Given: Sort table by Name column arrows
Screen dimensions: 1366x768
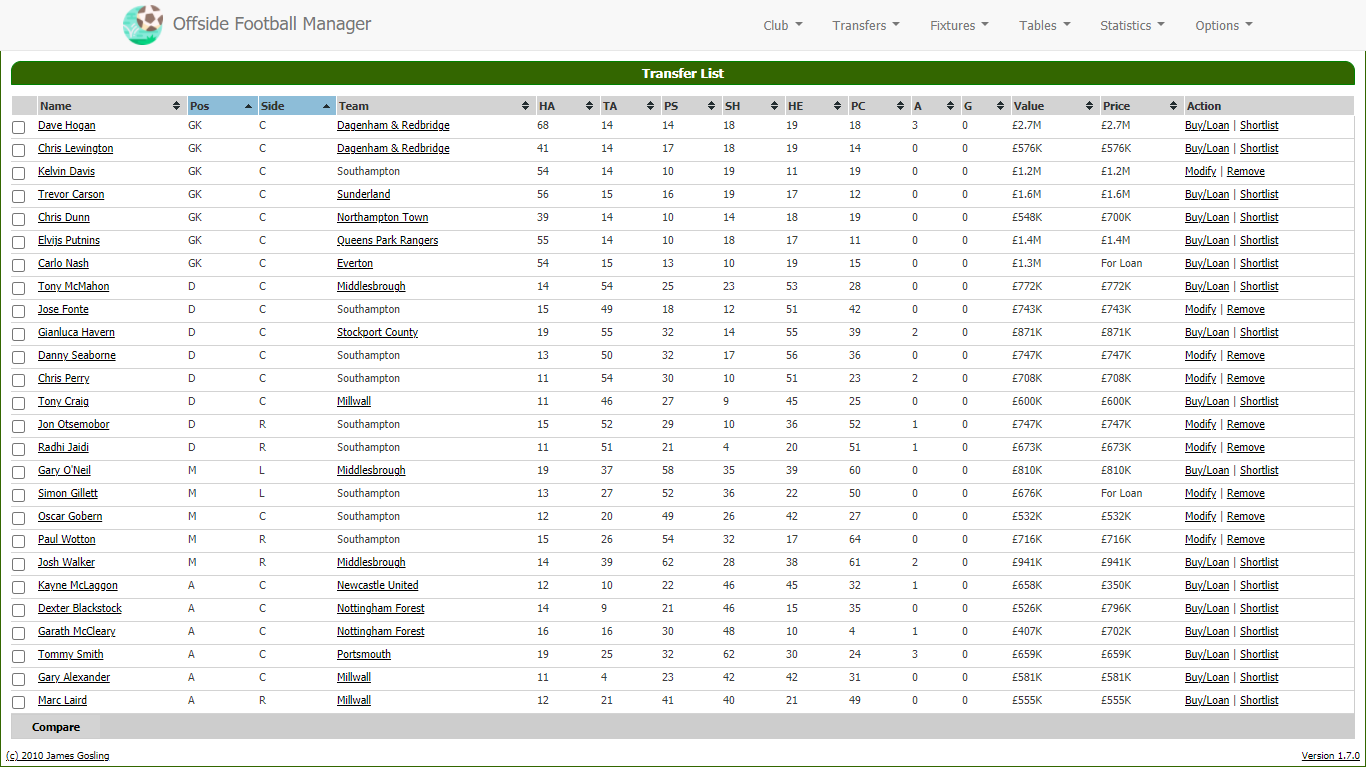Looking at the screenshot, I should point(177,106).
